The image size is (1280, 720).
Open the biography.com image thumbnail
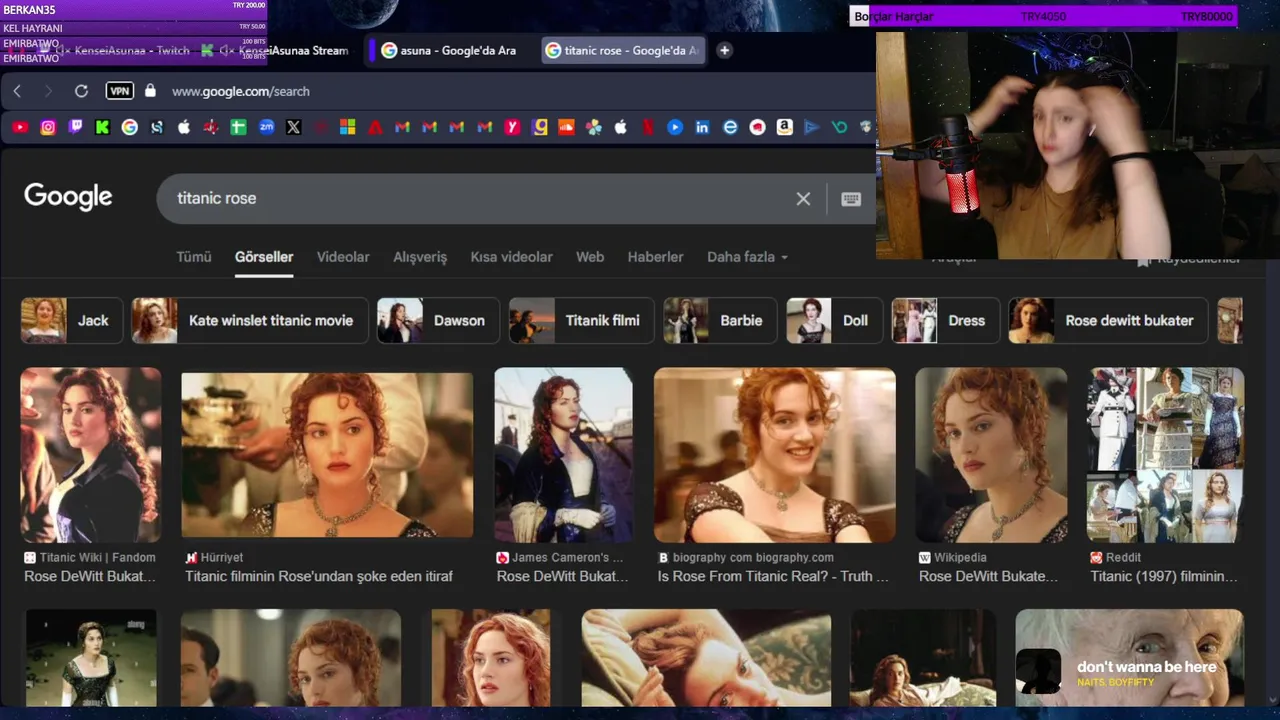(775, 455)
